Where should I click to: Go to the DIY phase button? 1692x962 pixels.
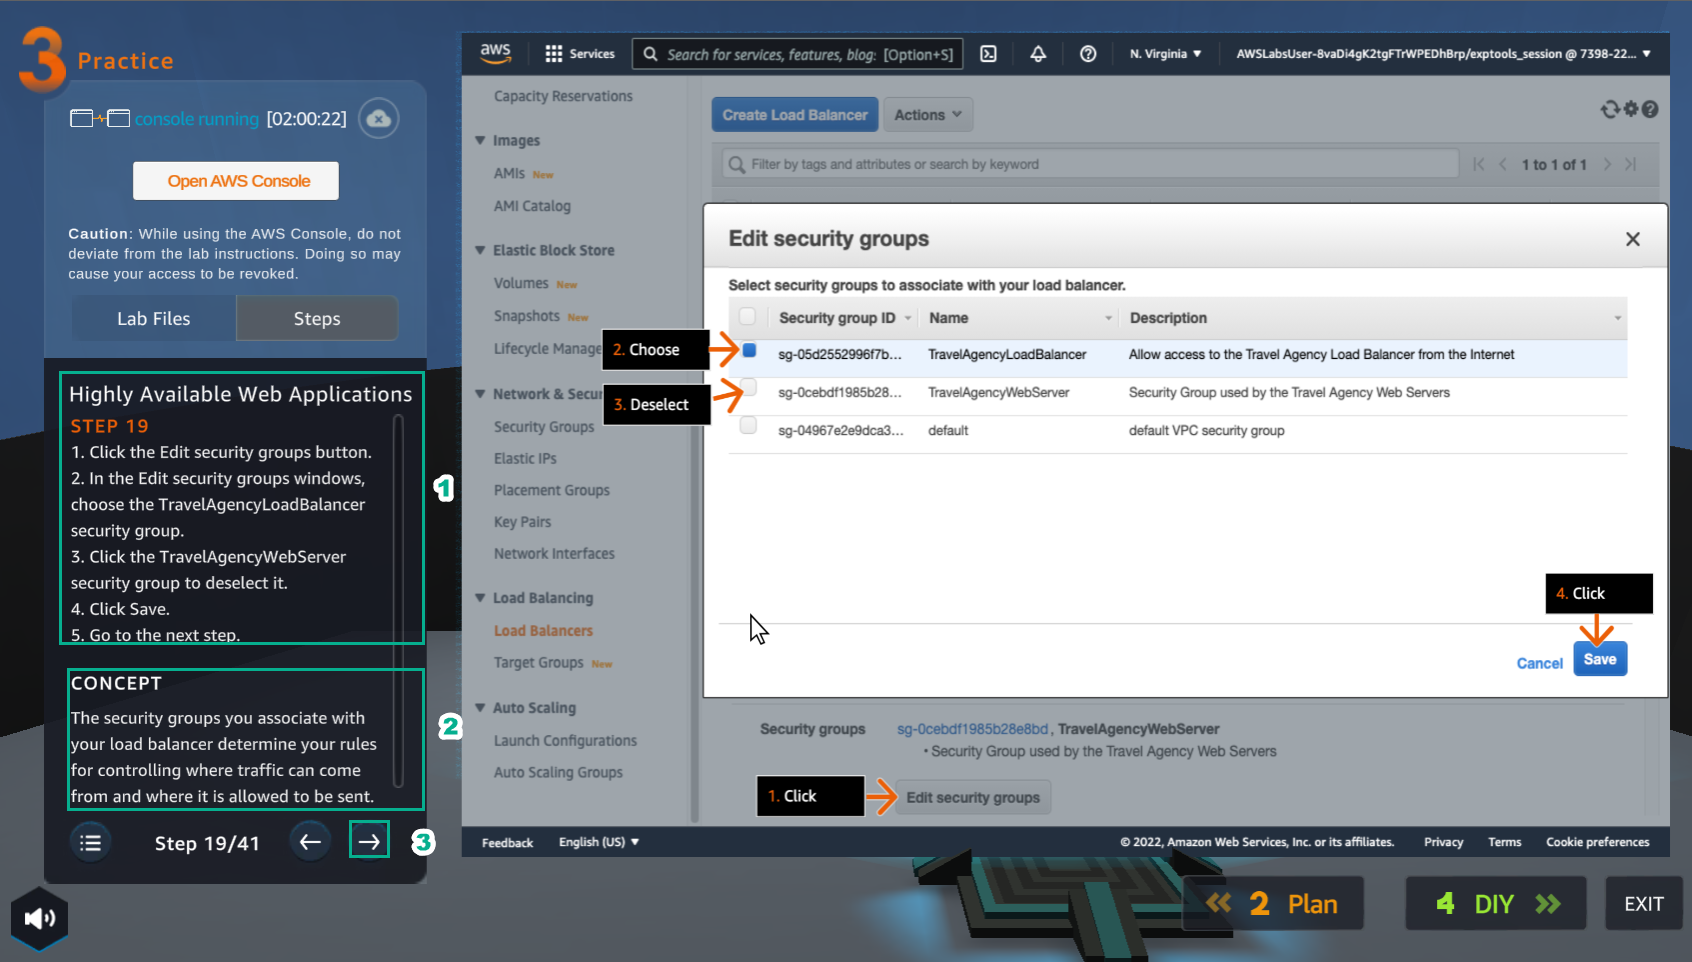(x=1496, y=904)
